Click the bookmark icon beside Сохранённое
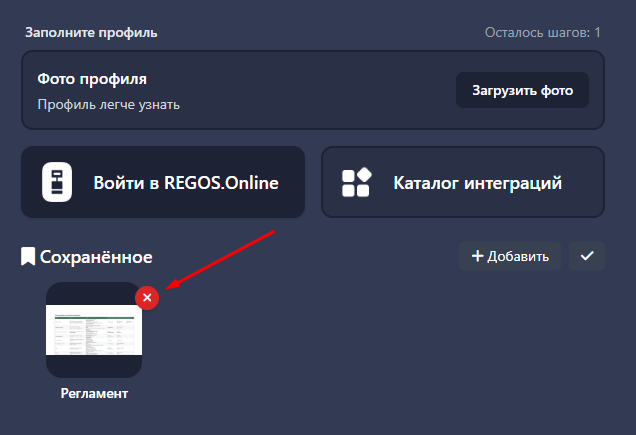636x435 pixels. click(28, 258)
